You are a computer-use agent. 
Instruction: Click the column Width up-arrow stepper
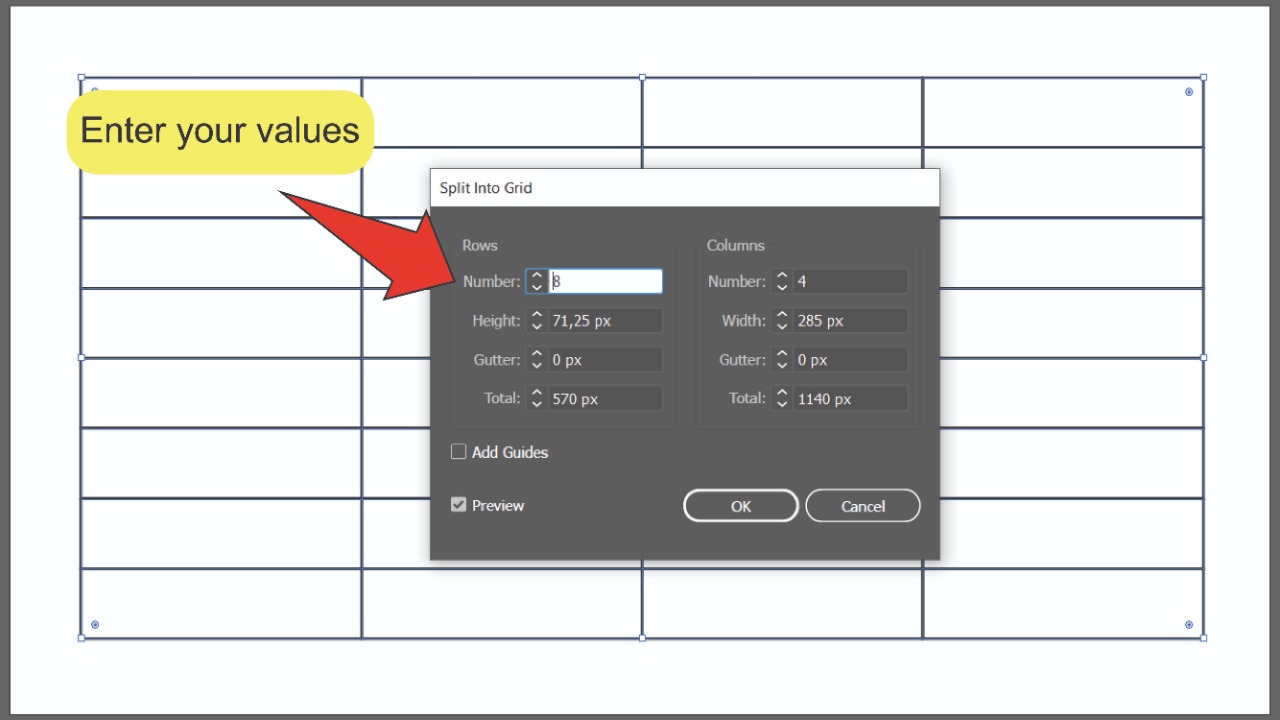[782, 315]
